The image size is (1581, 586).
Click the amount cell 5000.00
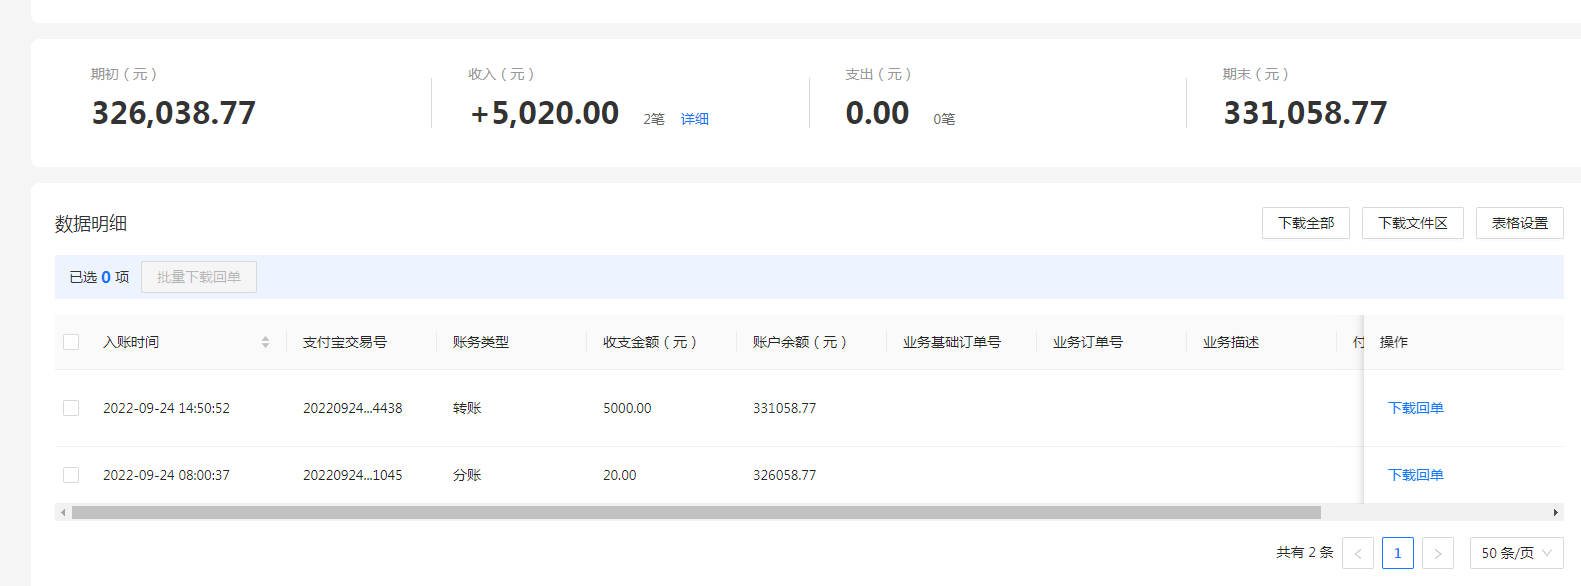(627, 408)
